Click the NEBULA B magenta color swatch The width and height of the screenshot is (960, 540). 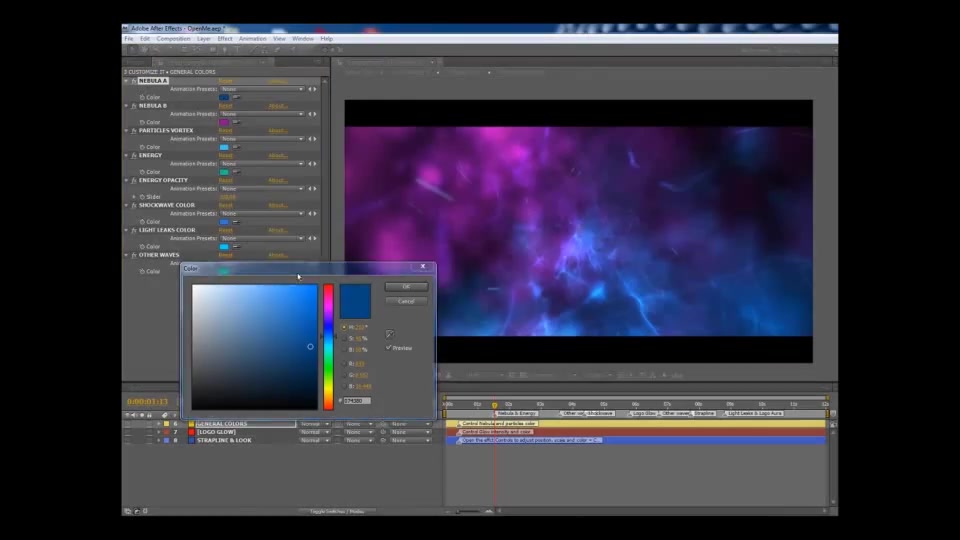(224, 122)
